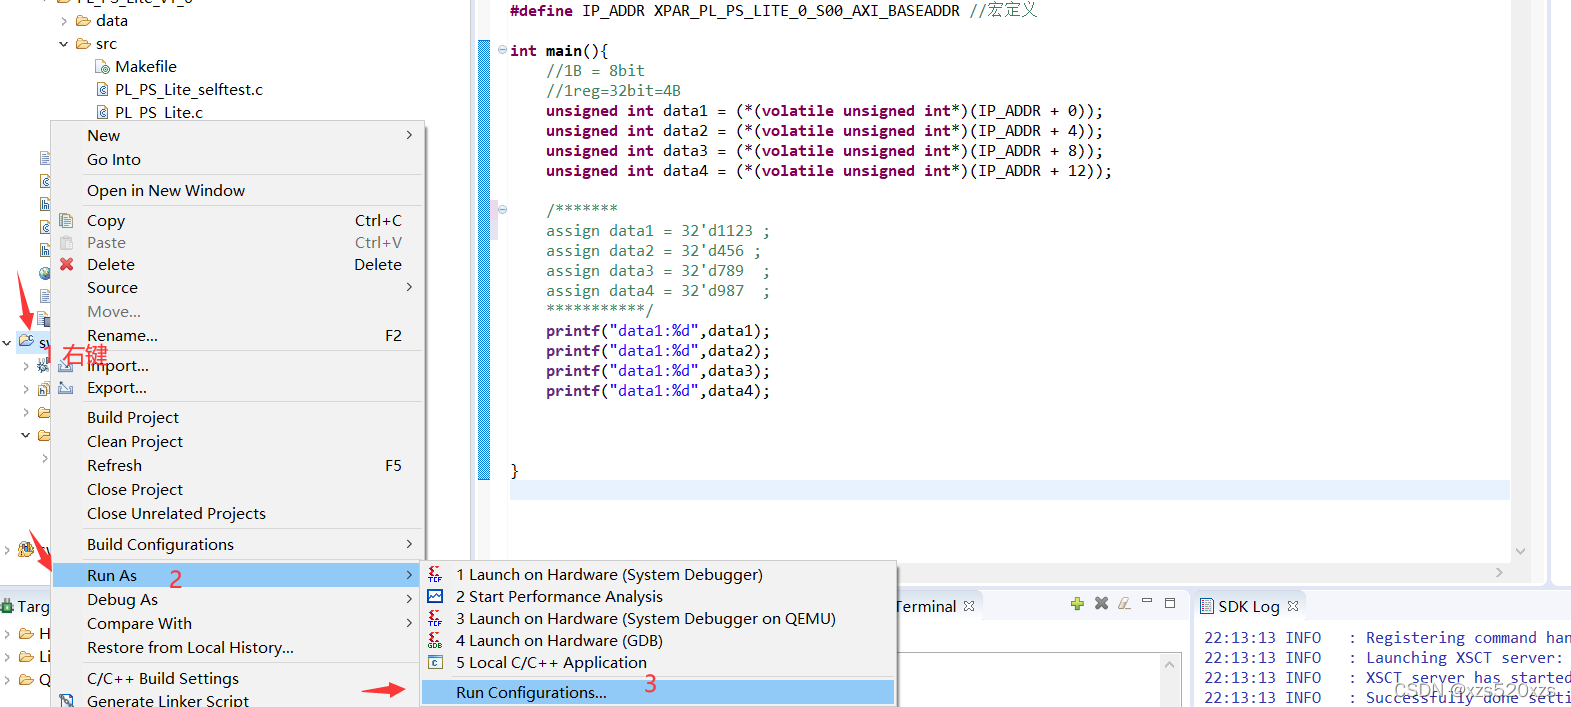
Task: Choose Close Project
Action: point(238,490)
